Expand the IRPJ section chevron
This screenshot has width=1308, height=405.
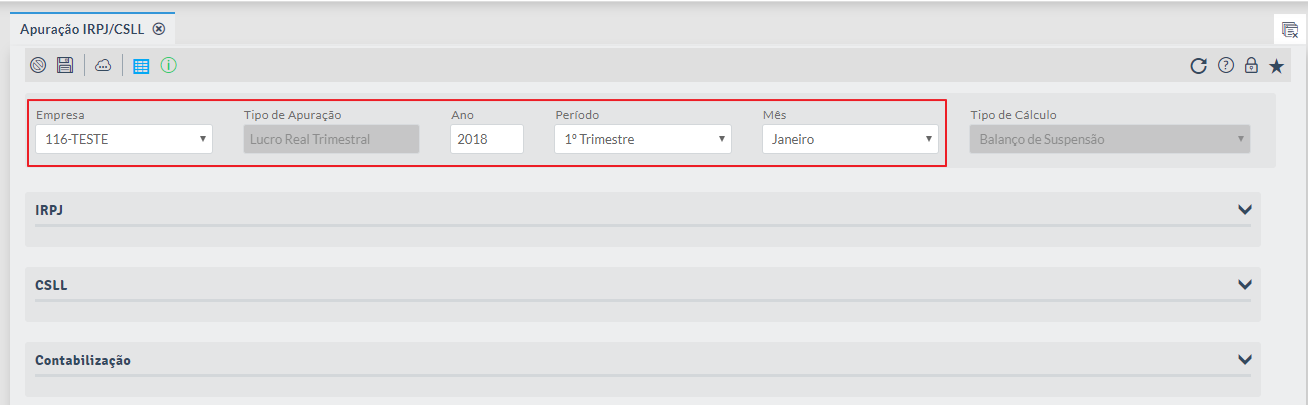point(1245,210)
